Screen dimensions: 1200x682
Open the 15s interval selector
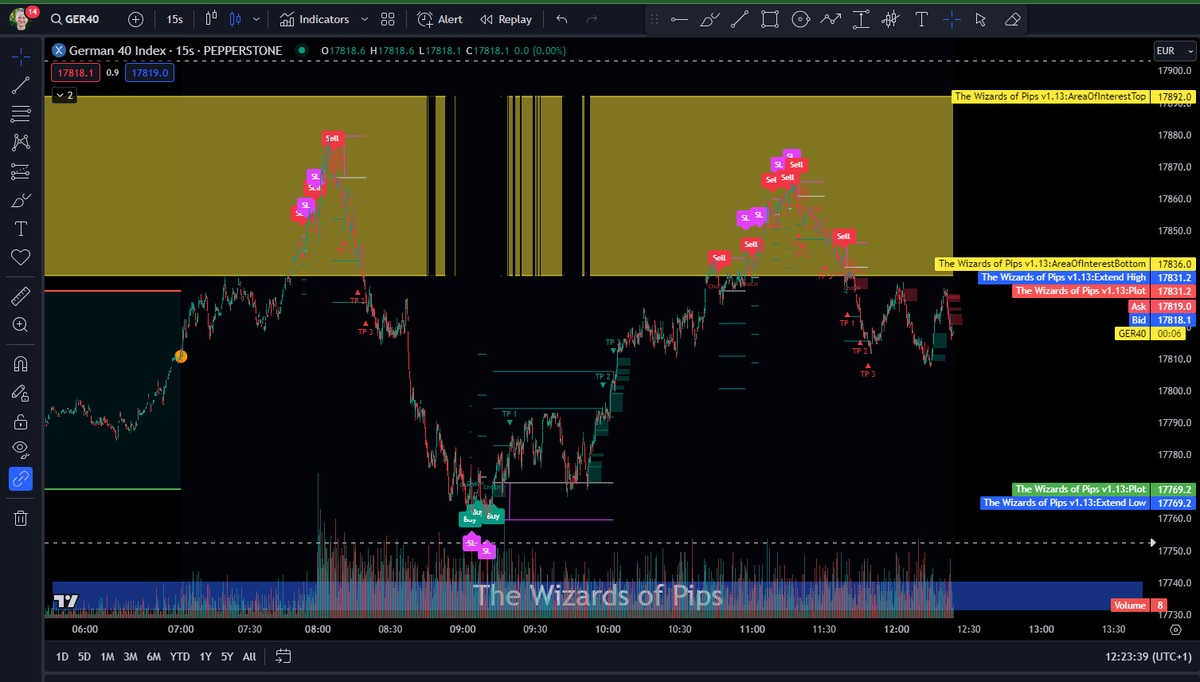point(175,19)
